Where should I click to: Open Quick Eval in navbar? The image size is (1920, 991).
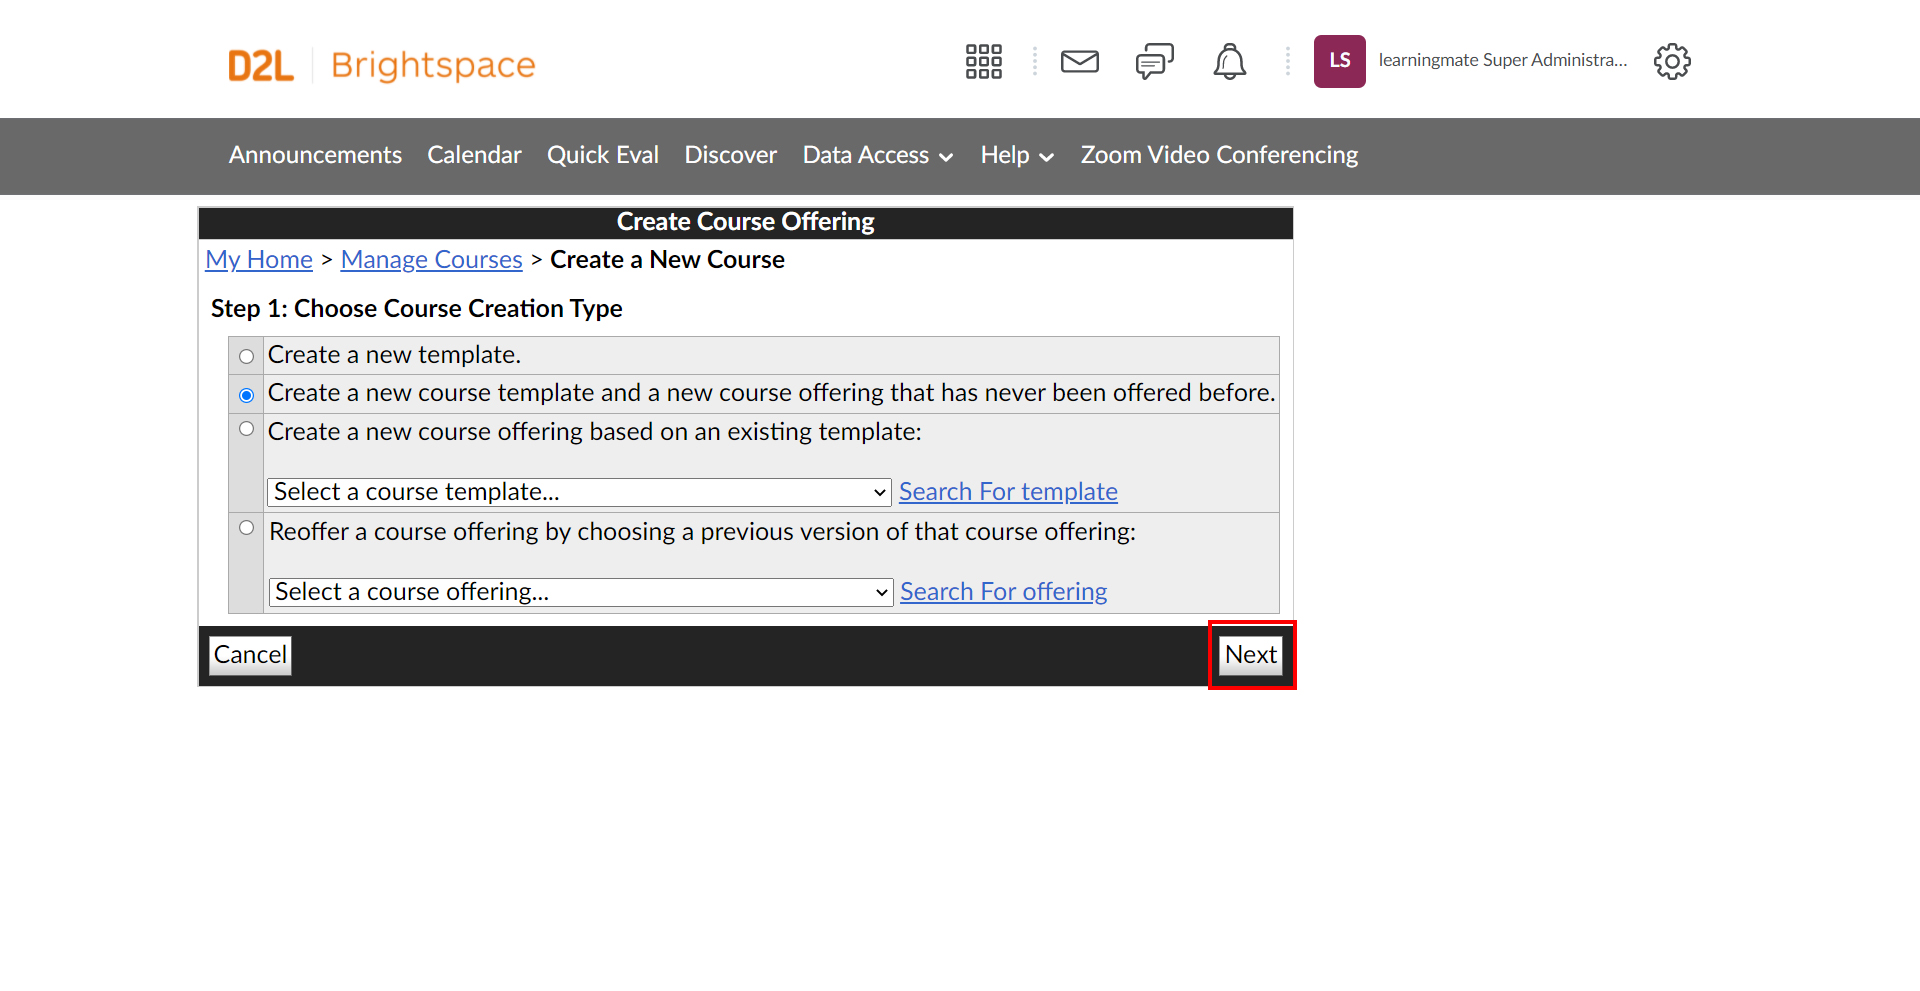pyautogui.click(x=603, y=155)
